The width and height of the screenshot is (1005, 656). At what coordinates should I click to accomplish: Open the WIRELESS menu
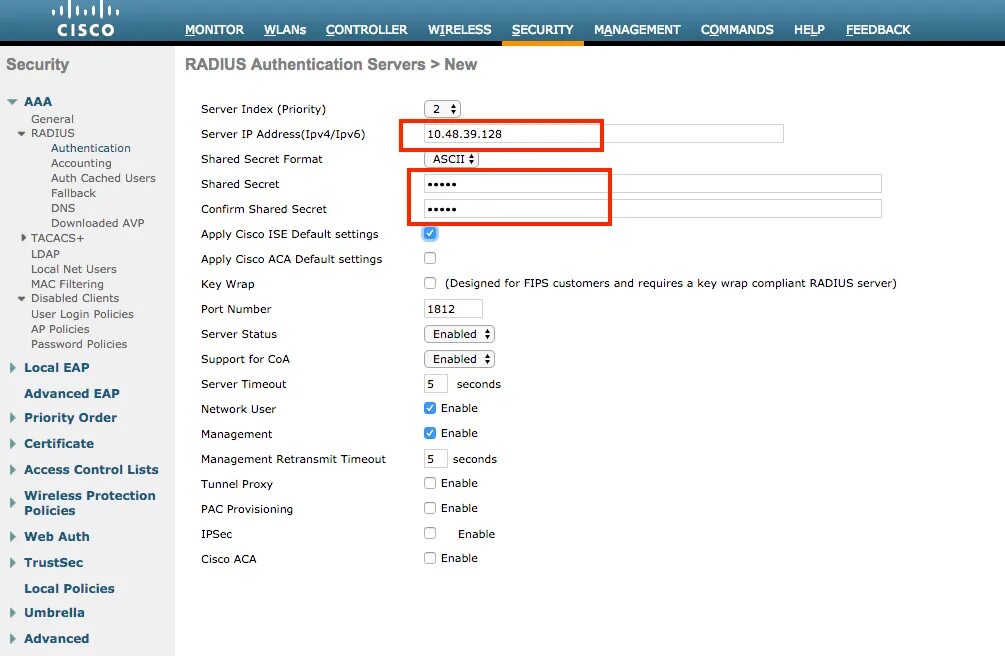460,29
